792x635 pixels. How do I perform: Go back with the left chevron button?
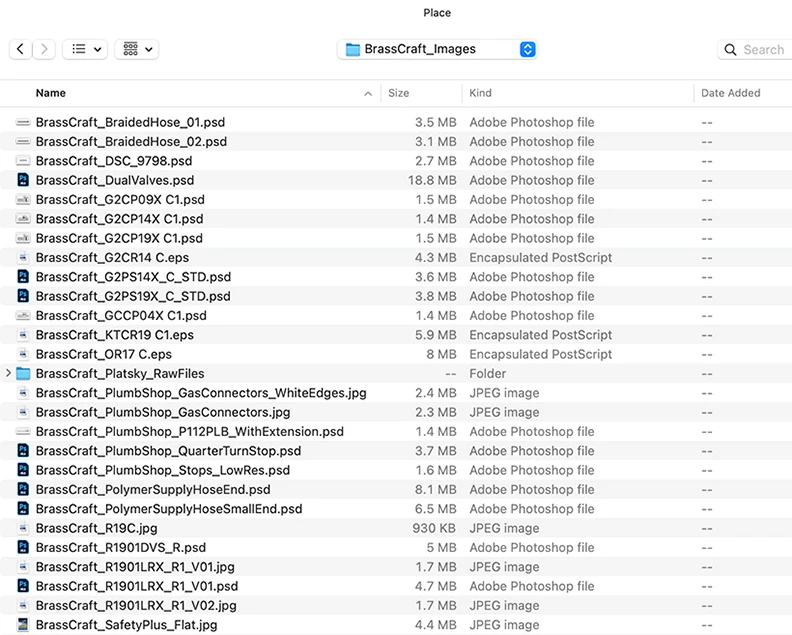21,49
